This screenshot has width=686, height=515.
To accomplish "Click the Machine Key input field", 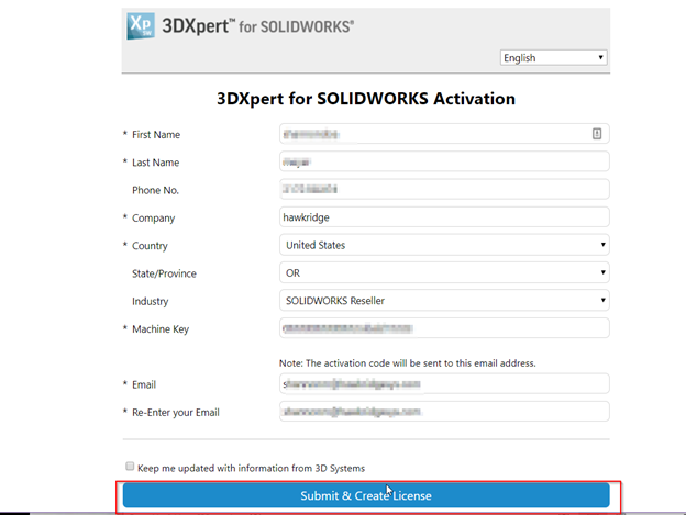I will 444,328.
